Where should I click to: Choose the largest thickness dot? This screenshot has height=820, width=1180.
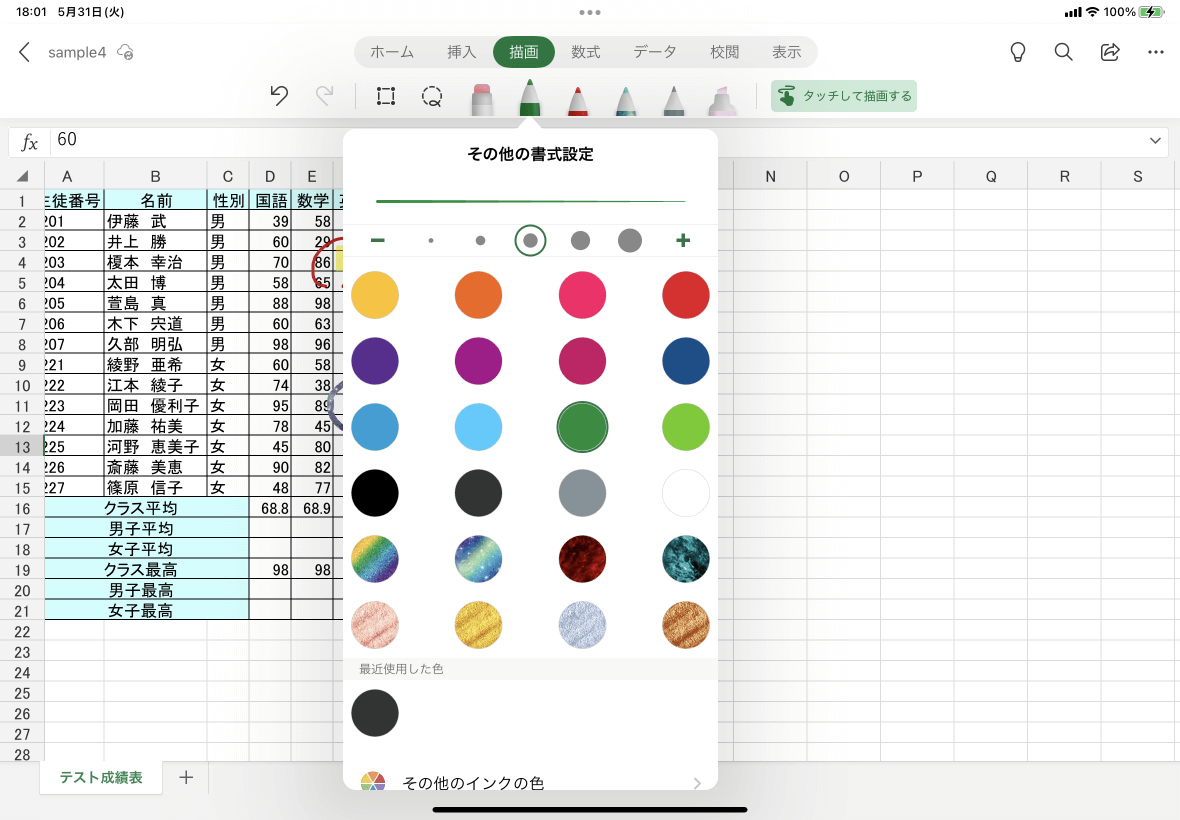pos(630,241)
